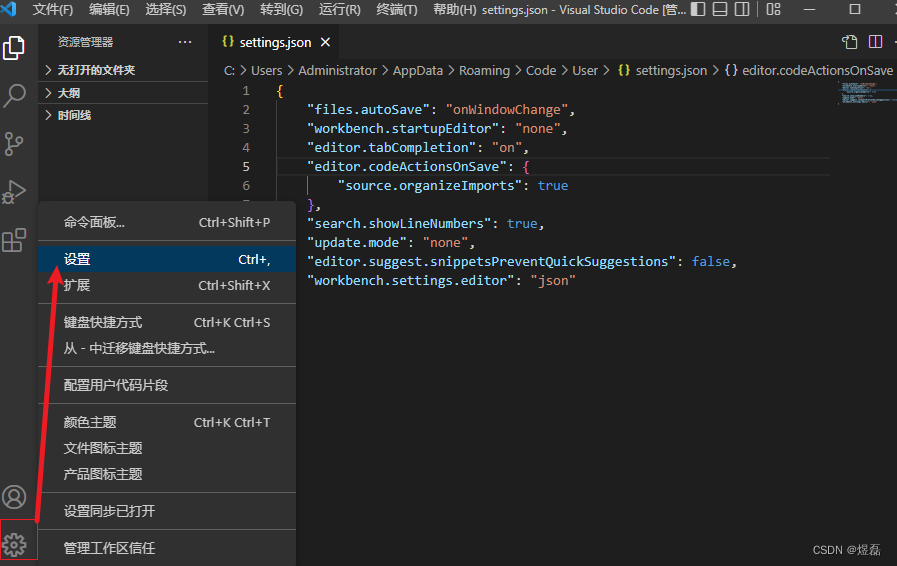Click the false value on snippets line

711,262
